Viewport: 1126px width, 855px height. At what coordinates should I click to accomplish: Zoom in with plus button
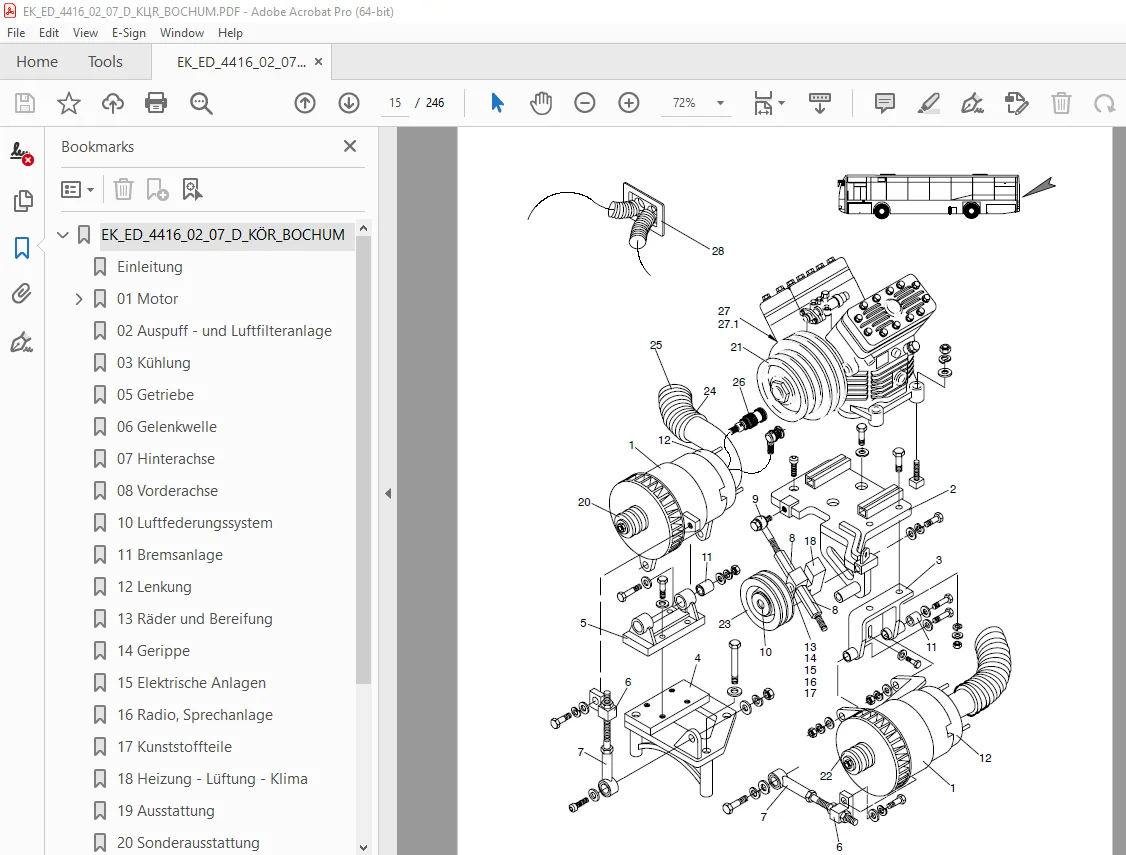tap(628, 103)
